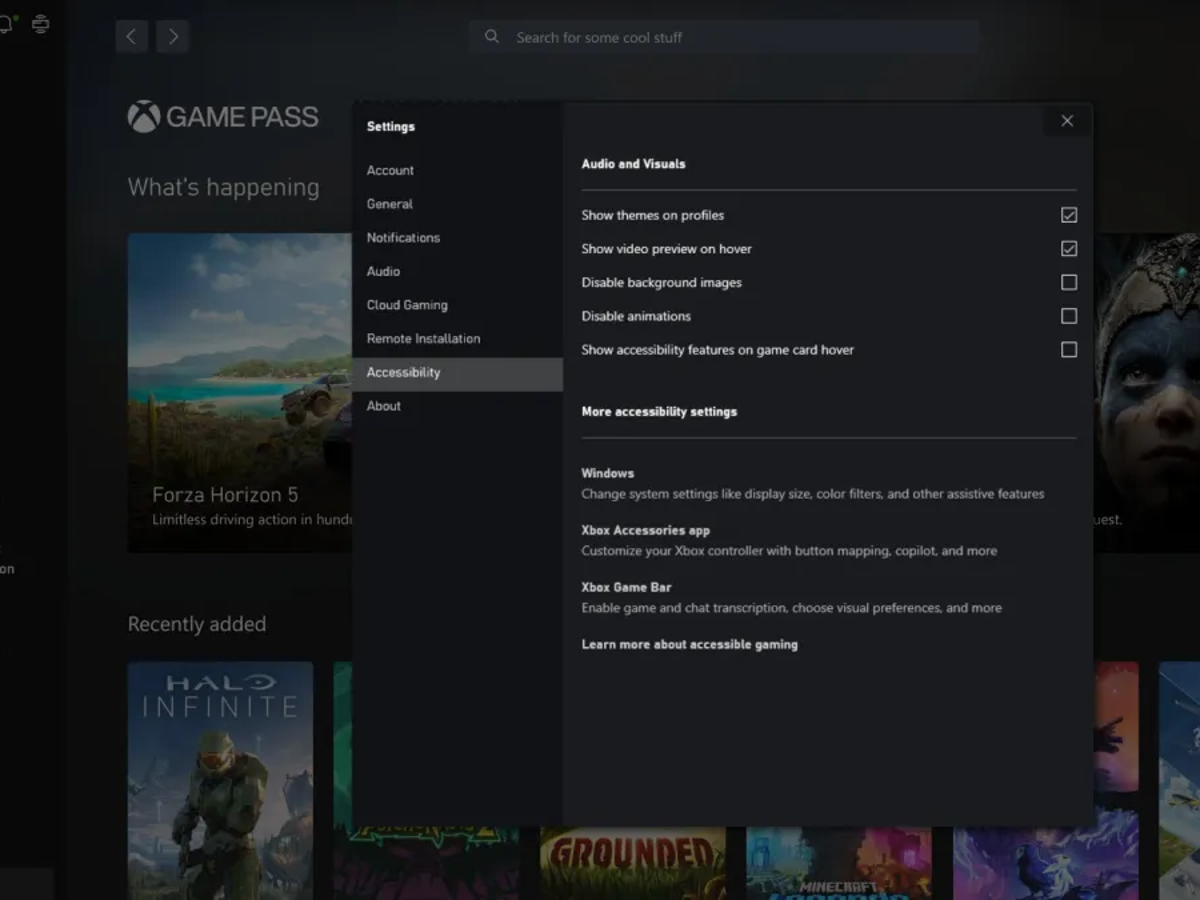Open the notifications bell icon
Image resolution: width=1200 pixels, height=900 pixels.
(x=8, y=22)
